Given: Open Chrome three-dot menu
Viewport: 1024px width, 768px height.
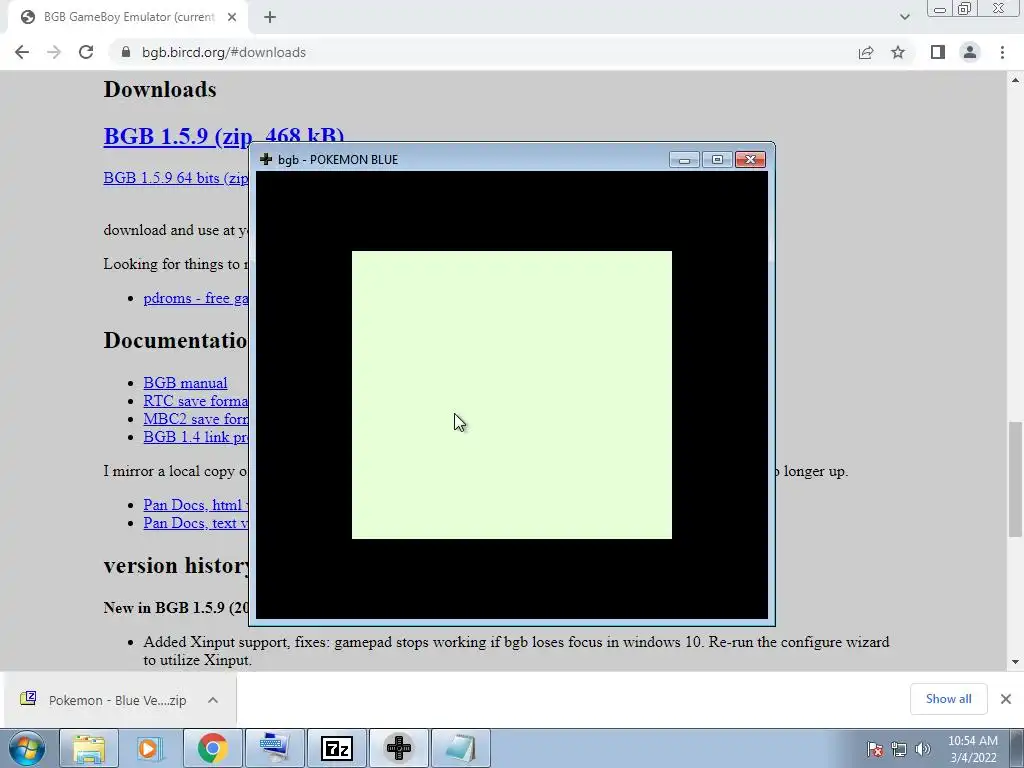Looking at the screenshot, I should (1002, 52).
